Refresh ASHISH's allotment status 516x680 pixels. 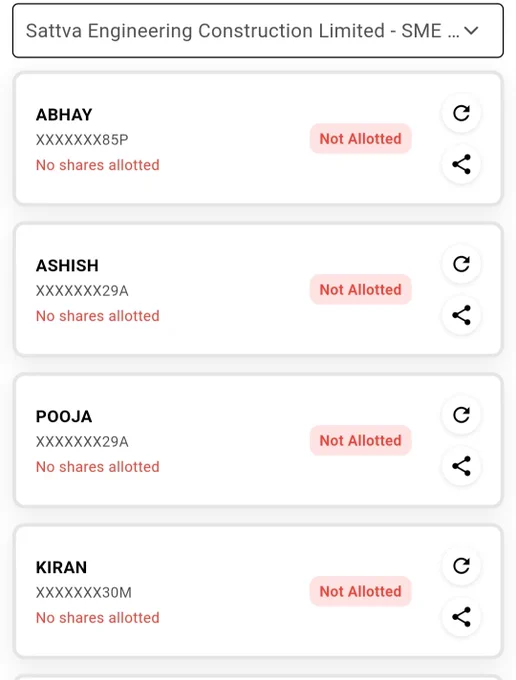point(461,264)
